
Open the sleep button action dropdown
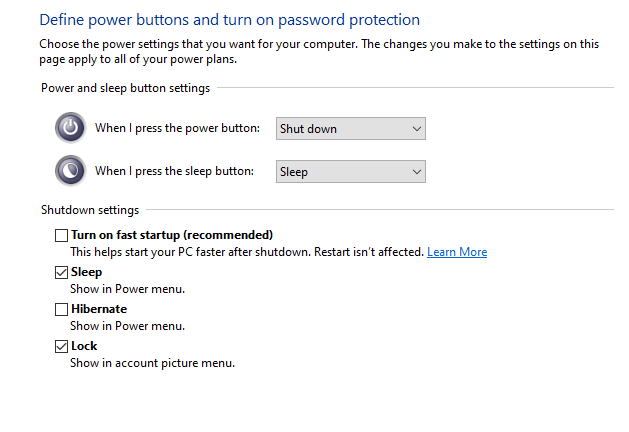pos(350,172)
